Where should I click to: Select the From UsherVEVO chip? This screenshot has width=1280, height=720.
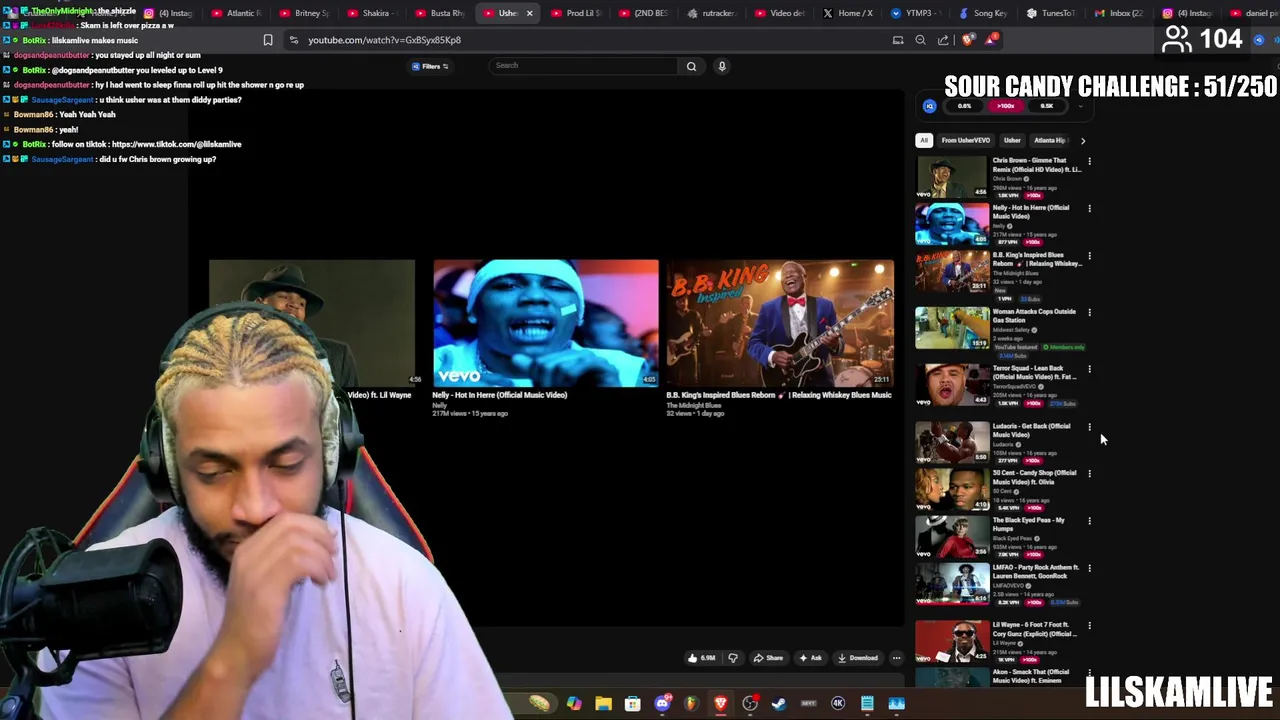point(965,140)
